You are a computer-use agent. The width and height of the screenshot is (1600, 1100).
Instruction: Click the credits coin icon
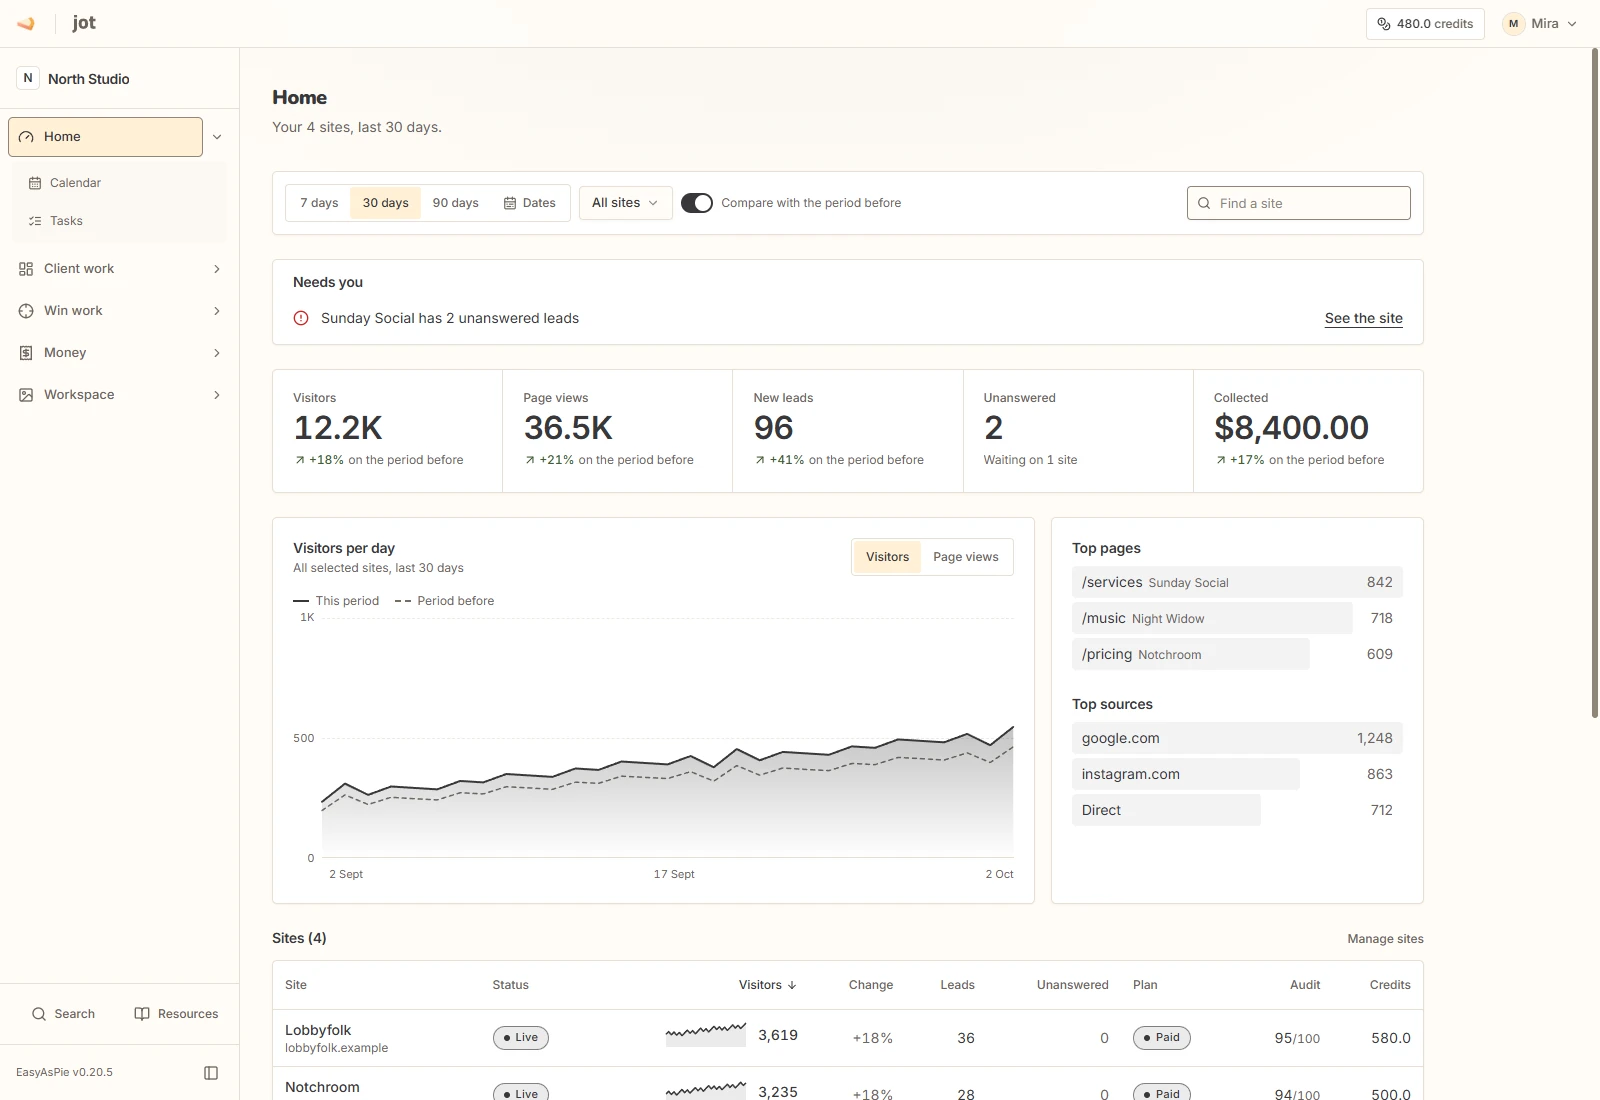(1384, 24)
